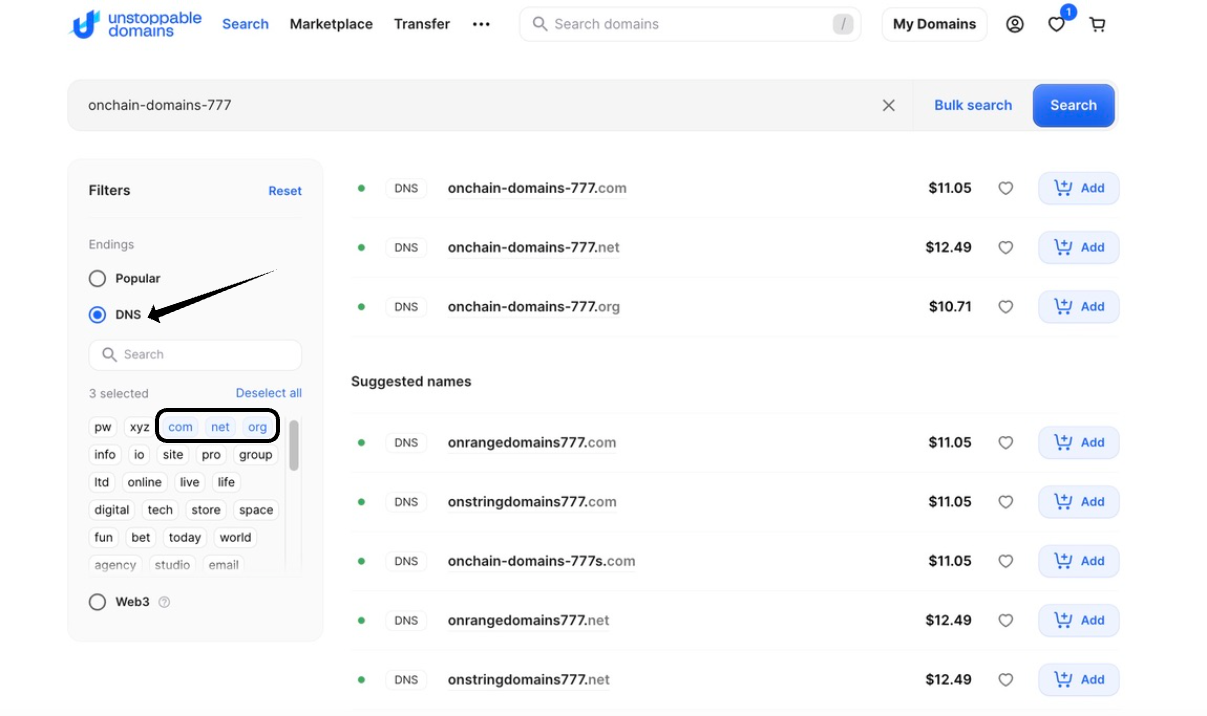Image resolution: width=1207 pixels, height=716 pixels.
Task: Click the endings list scrollbar
Action: coord(294,445)
